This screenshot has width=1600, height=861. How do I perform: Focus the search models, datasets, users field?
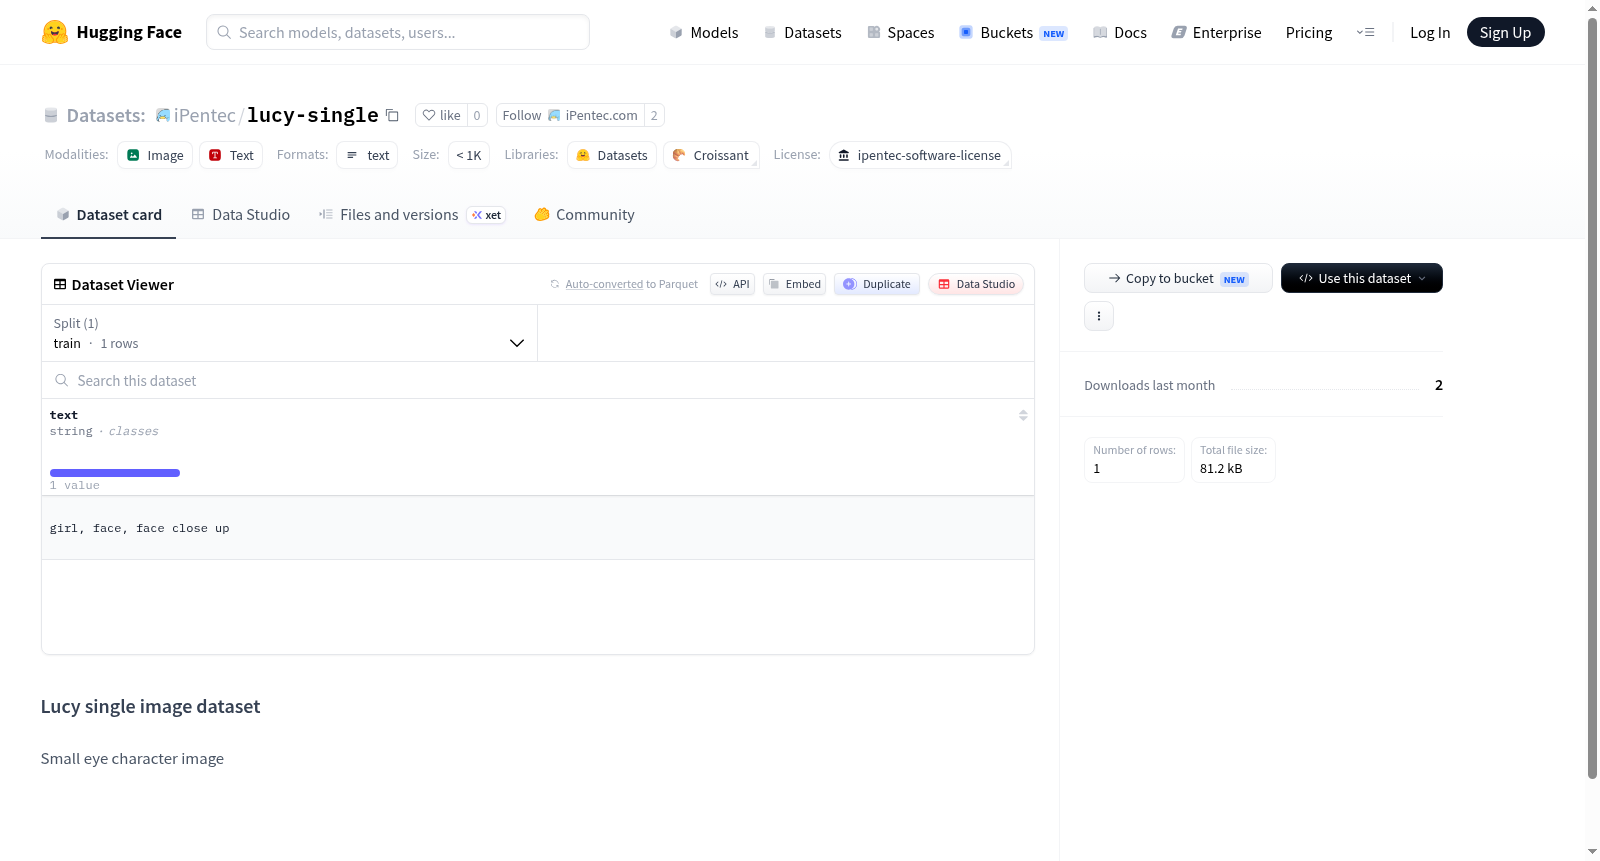[x=398, y=32]
